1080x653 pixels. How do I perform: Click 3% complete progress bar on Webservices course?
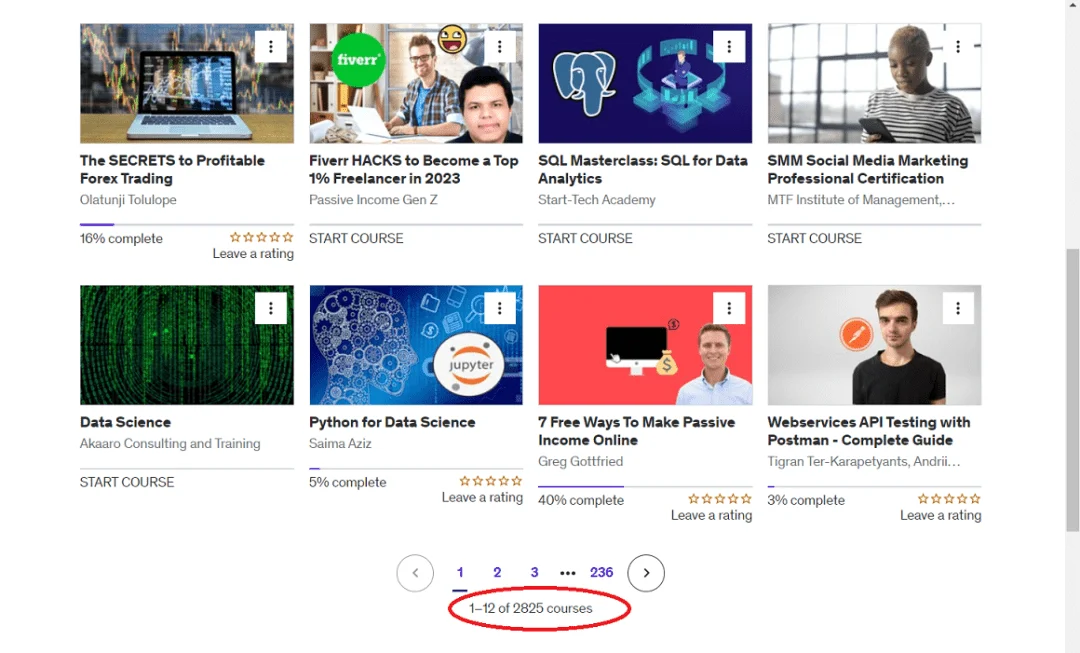tap(875, 486)
